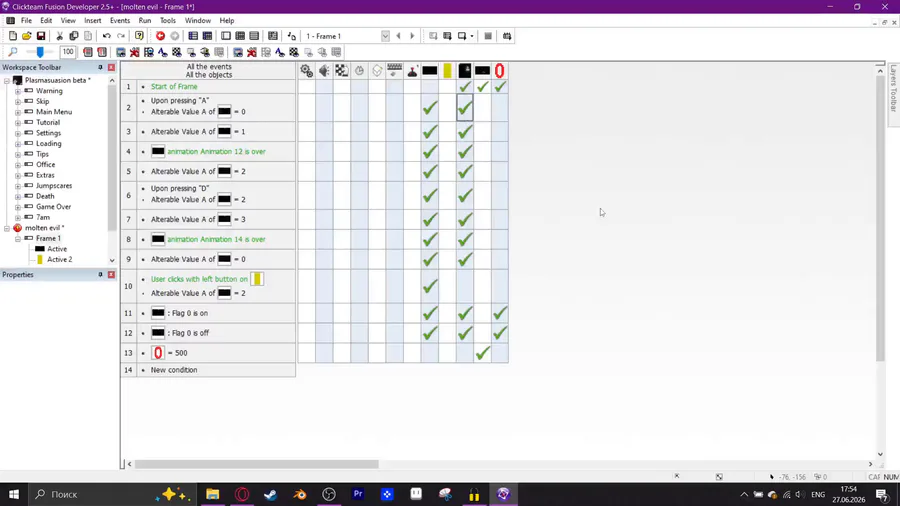Viewport: 900px width, 506px height.
Task: Select the Sound object column icon
Action: coord(324,71)
